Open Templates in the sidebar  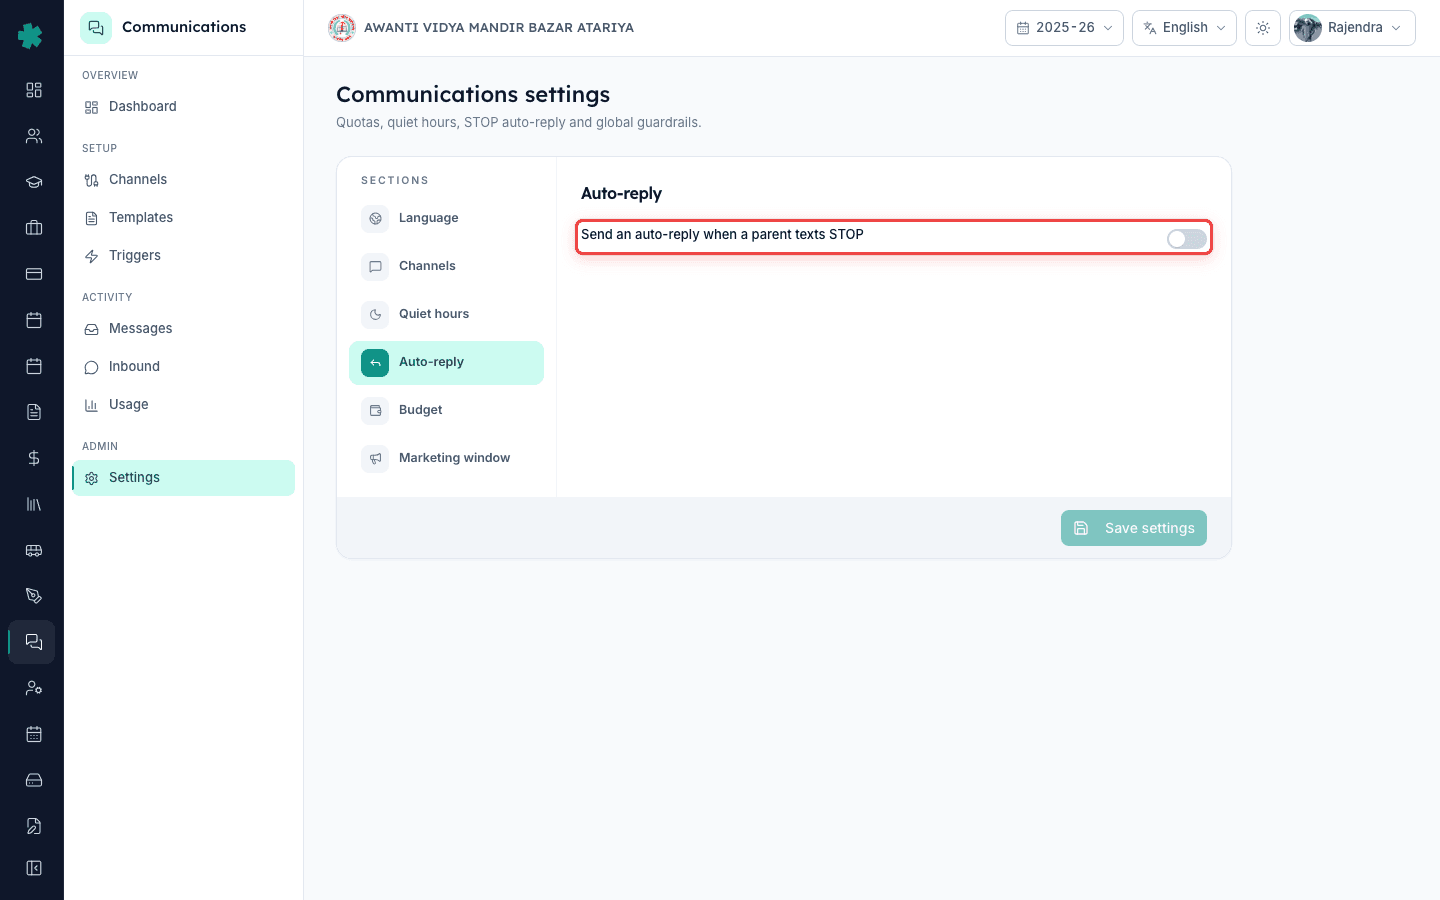(x=183, y=218)
